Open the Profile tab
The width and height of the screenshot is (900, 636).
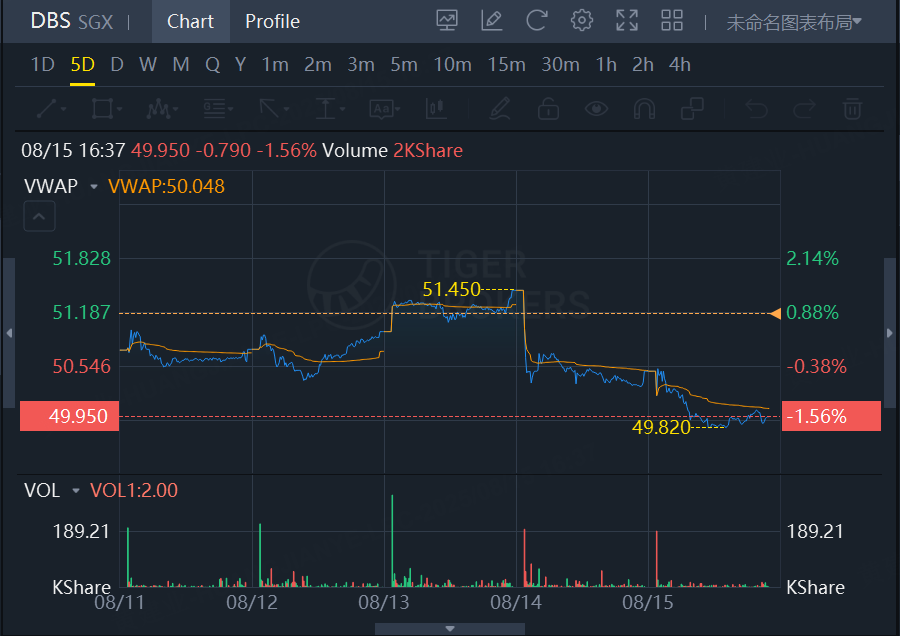coord(273,21)
